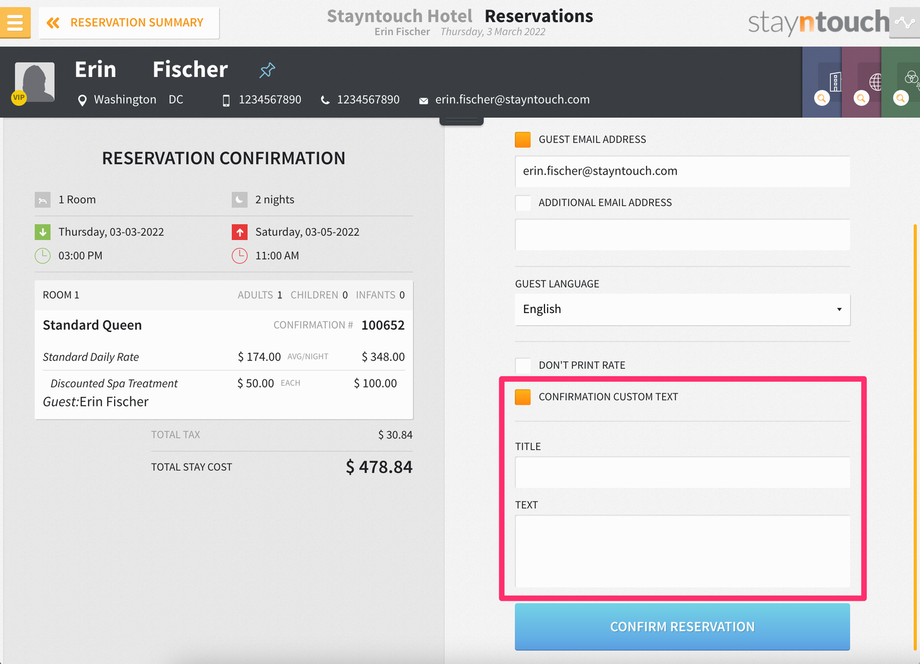Toggle Confirmation Custom Text checkbox
This screenshot has height=664, width=920.
[523, 397]
